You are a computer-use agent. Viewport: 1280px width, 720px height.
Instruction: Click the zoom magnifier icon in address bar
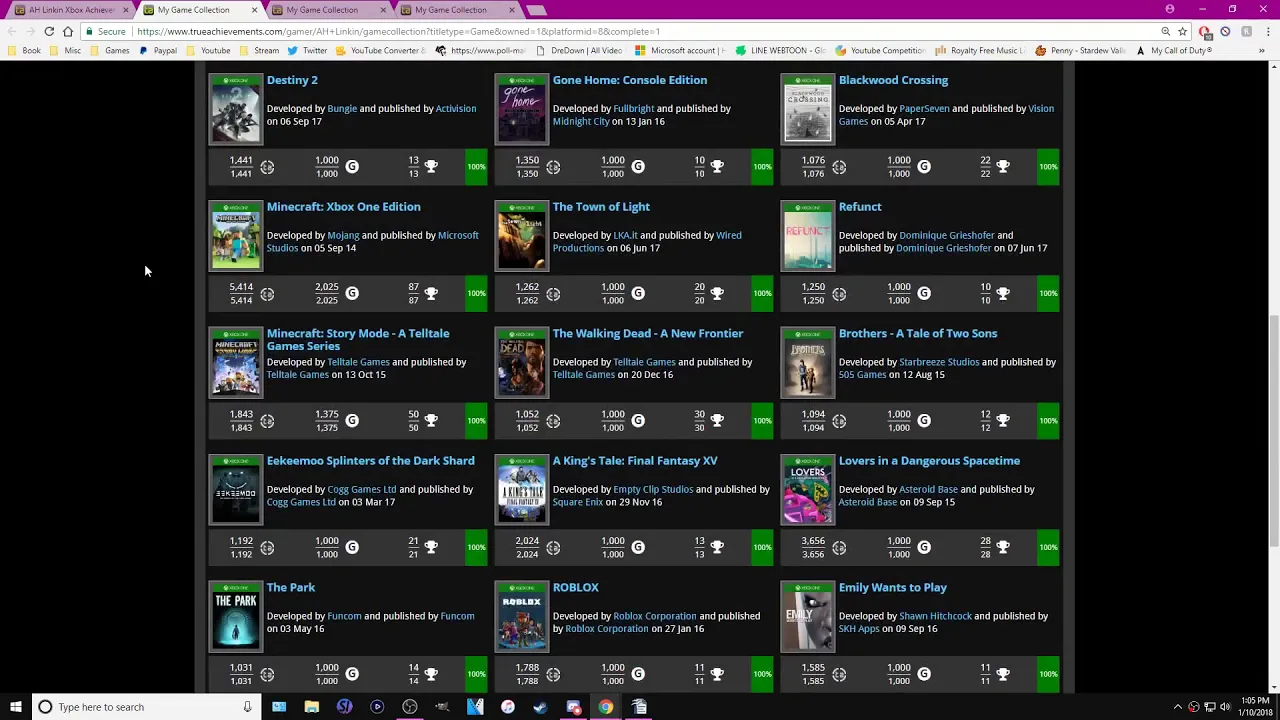(1165, 31)
